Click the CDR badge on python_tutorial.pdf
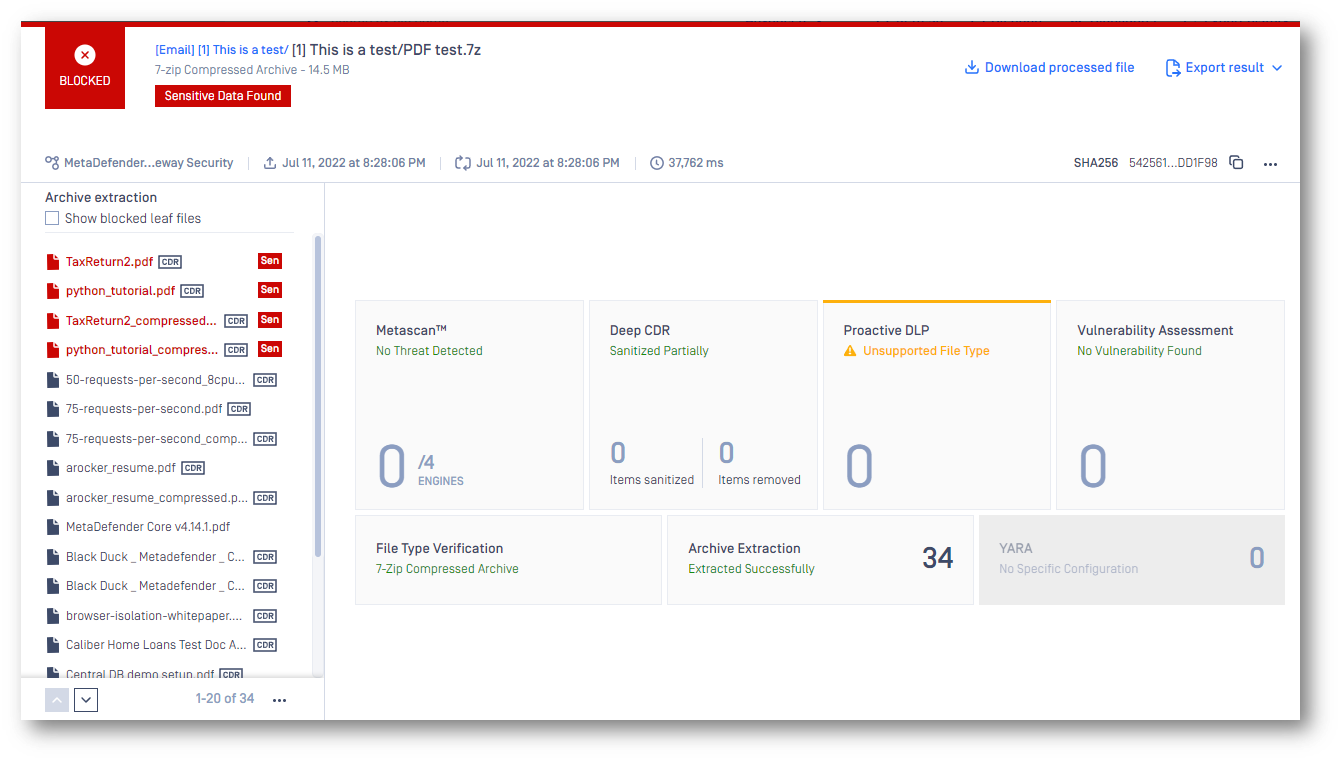1342x762 pixels. click(x=192, y=291)
